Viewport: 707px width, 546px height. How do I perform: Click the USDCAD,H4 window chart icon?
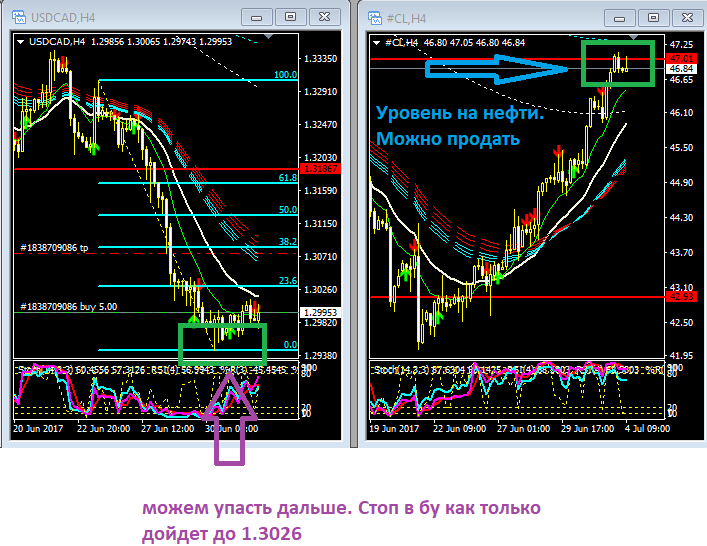coord(19,18)
